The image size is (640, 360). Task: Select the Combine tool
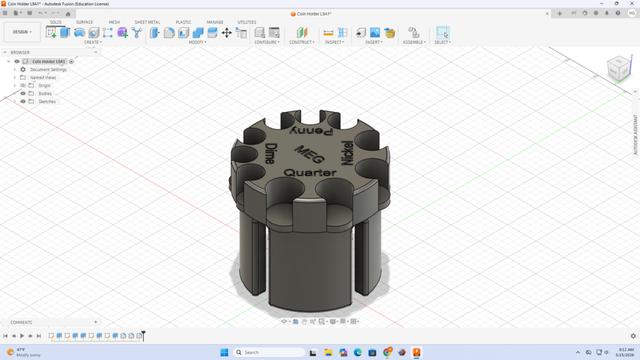click(198, 32)
